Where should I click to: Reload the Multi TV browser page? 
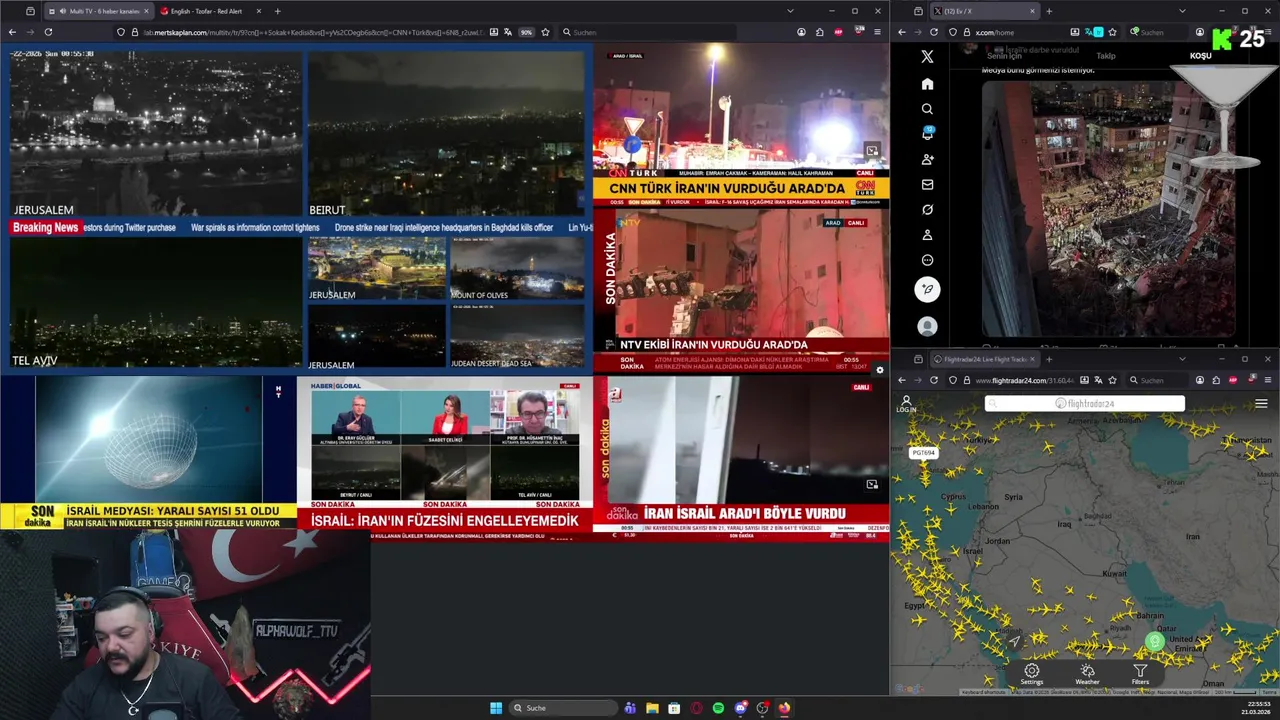[48, 32]
